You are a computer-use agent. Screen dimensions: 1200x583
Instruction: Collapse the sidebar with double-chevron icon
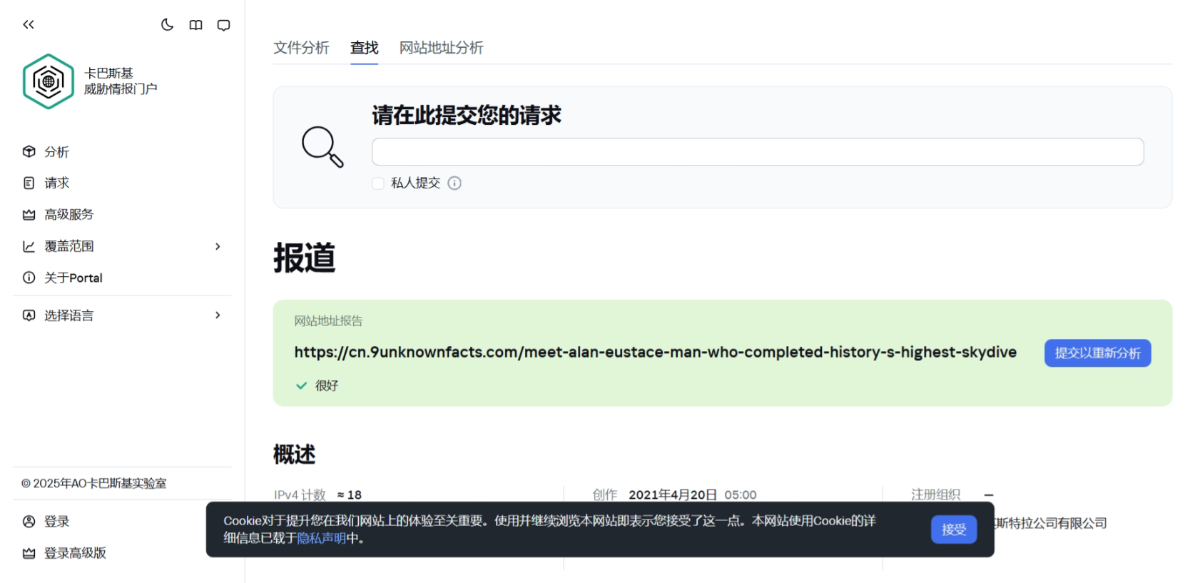[x=28, y=25]
